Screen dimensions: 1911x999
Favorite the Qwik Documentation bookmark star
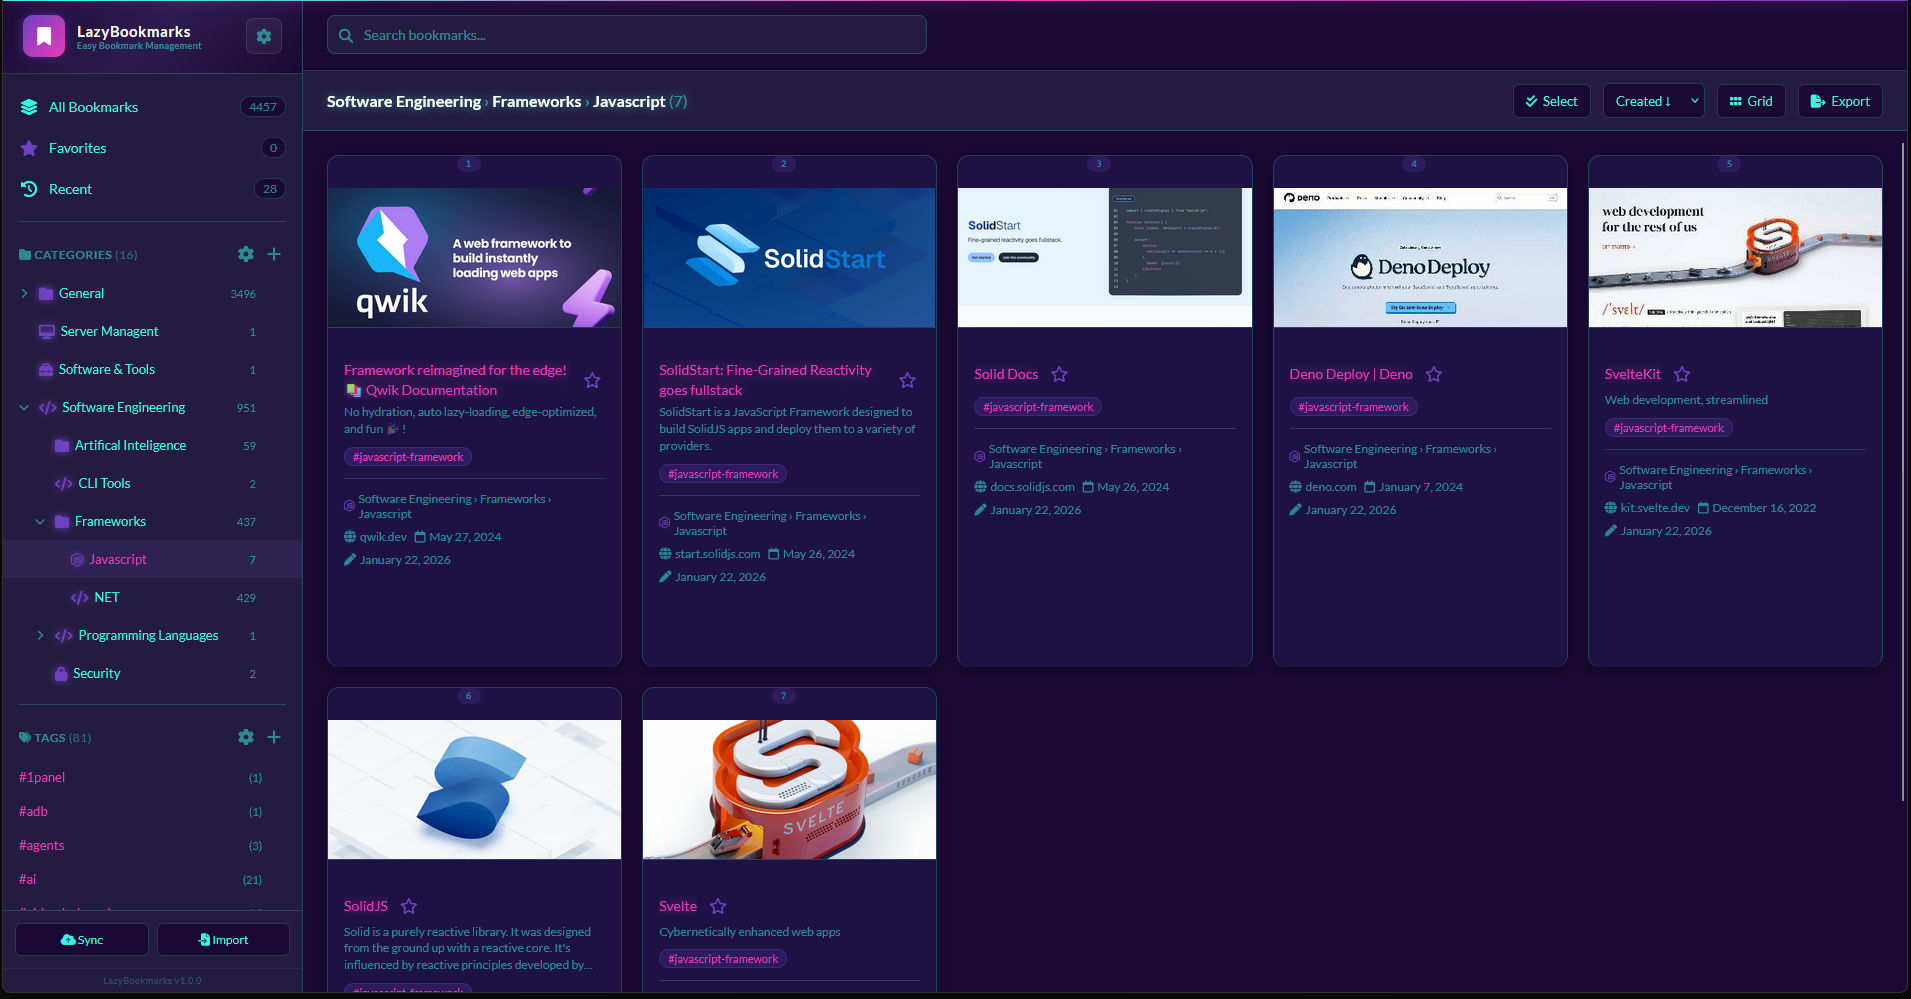(x=592, y=380)
